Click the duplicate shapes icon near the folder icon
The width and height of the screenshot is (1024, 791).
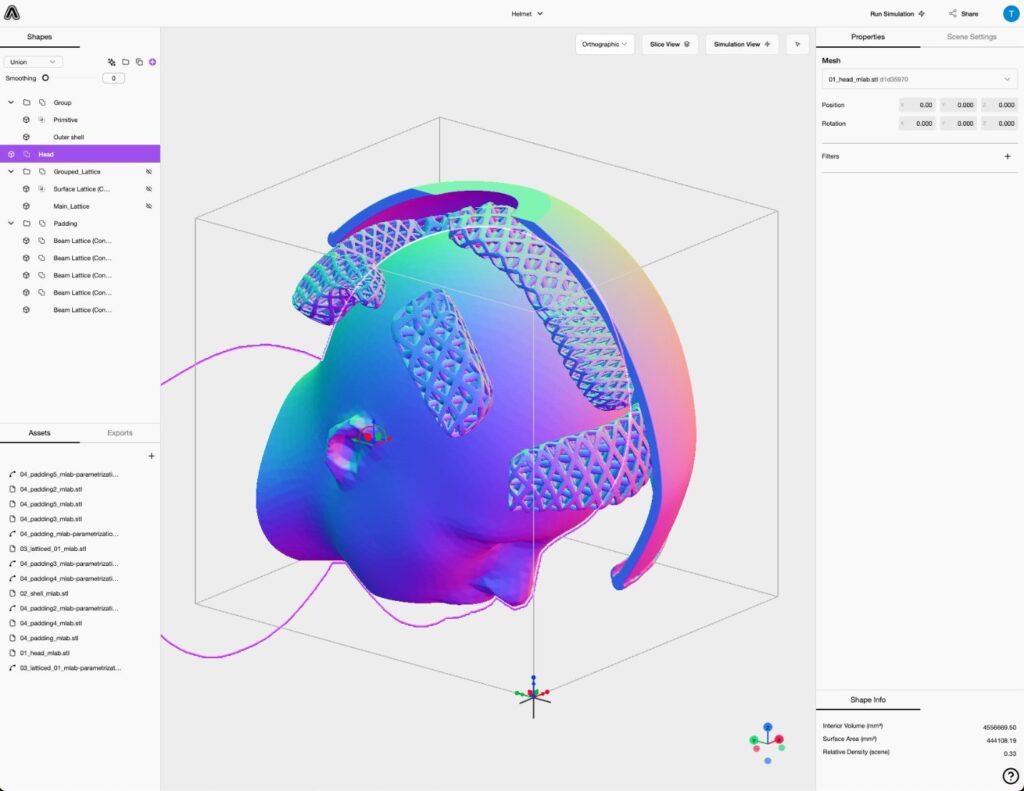coord(139,61)
